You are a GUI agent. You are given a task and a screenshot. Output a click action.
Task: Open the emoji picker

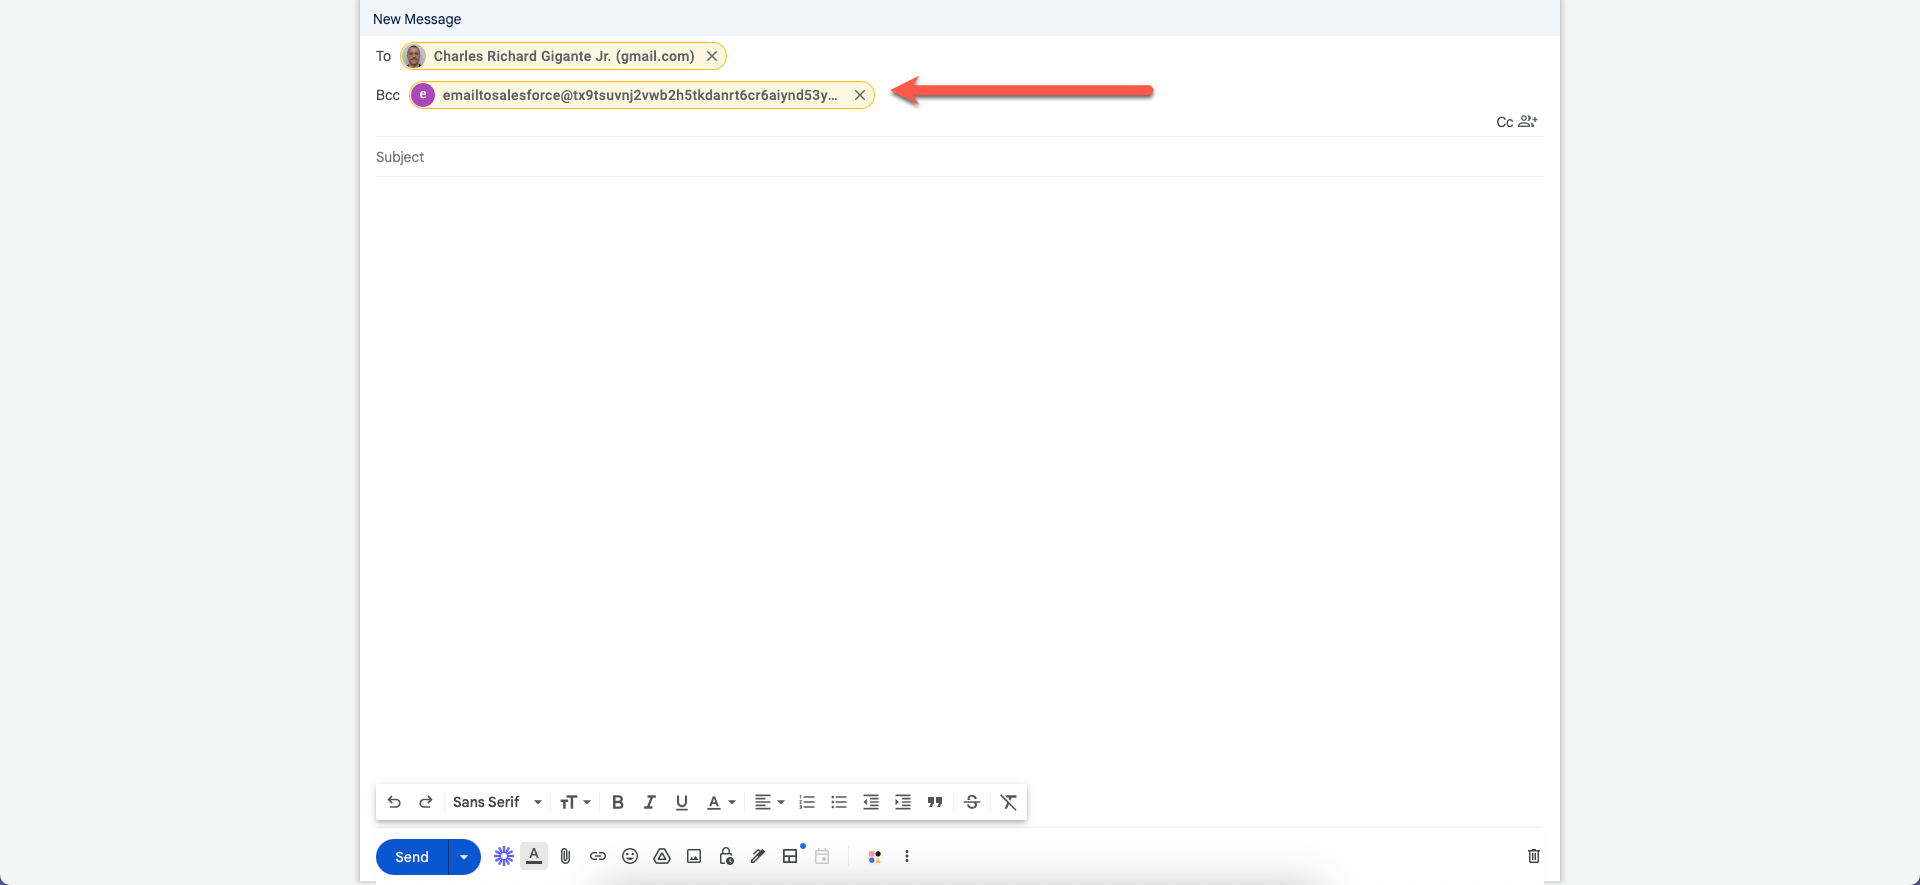[630, 856]
